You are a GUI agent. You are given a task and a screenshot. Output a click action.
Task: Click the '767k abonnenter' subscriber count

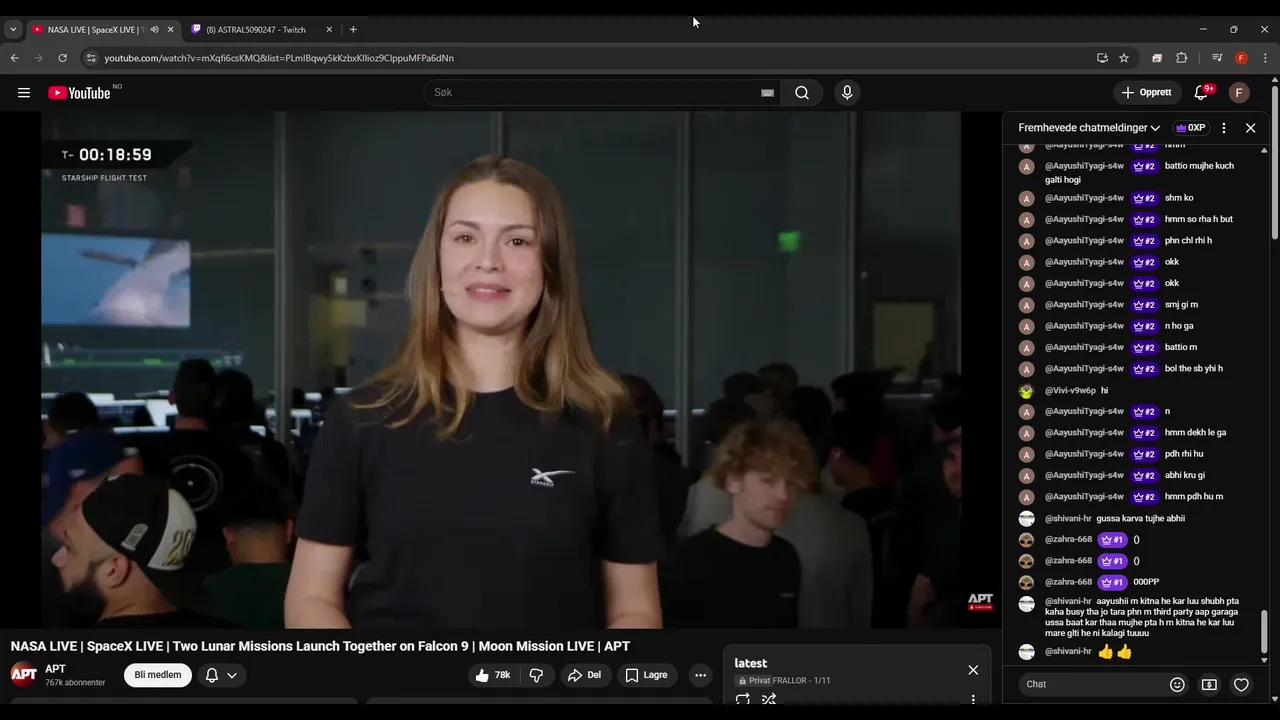(75, 683)
